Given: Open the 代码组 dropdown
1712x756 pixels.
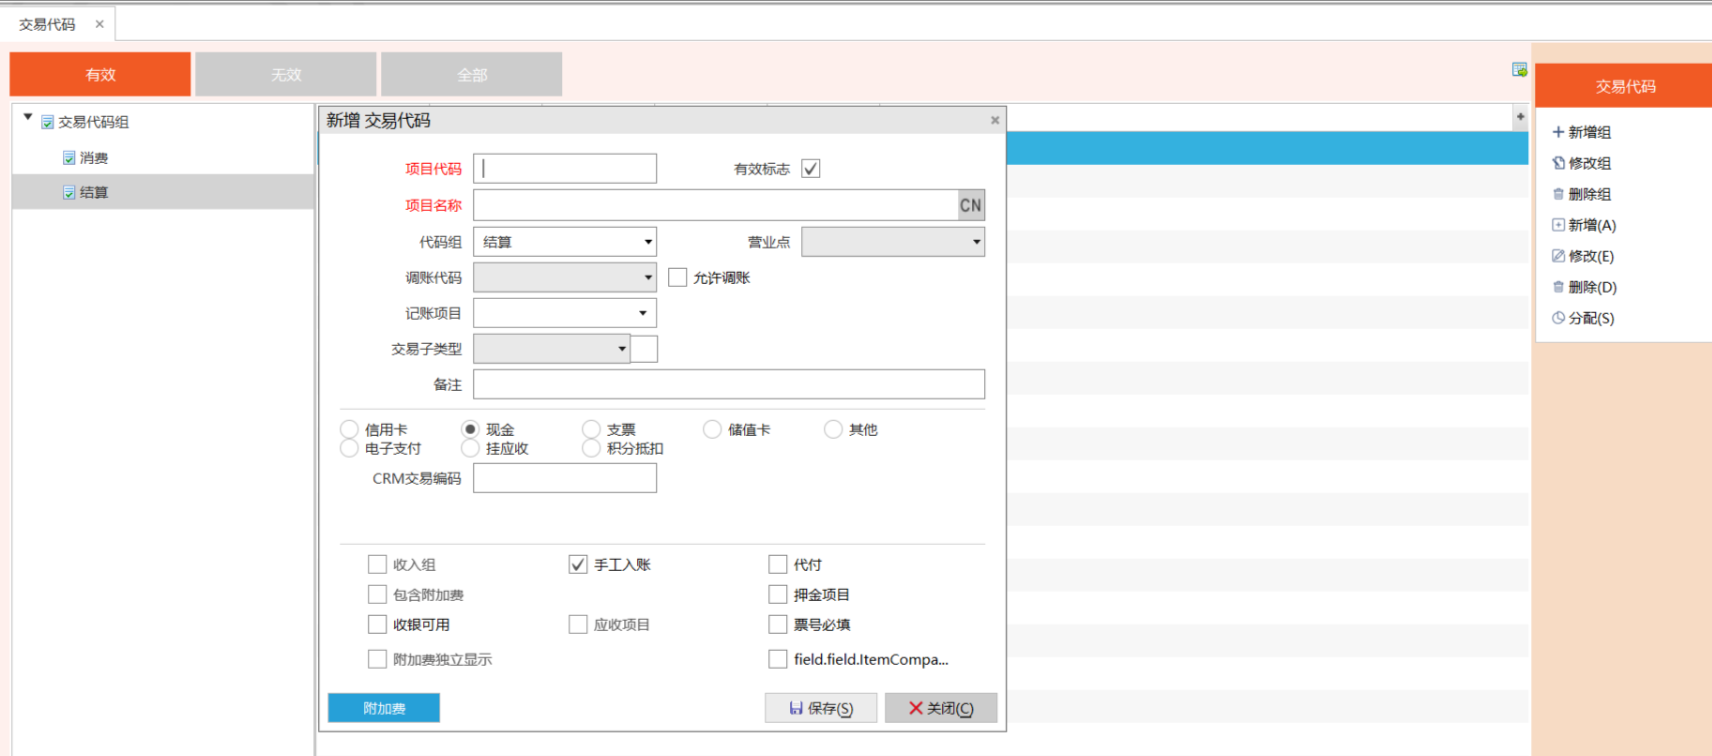Looking at the screenshot, I should 648,242.
